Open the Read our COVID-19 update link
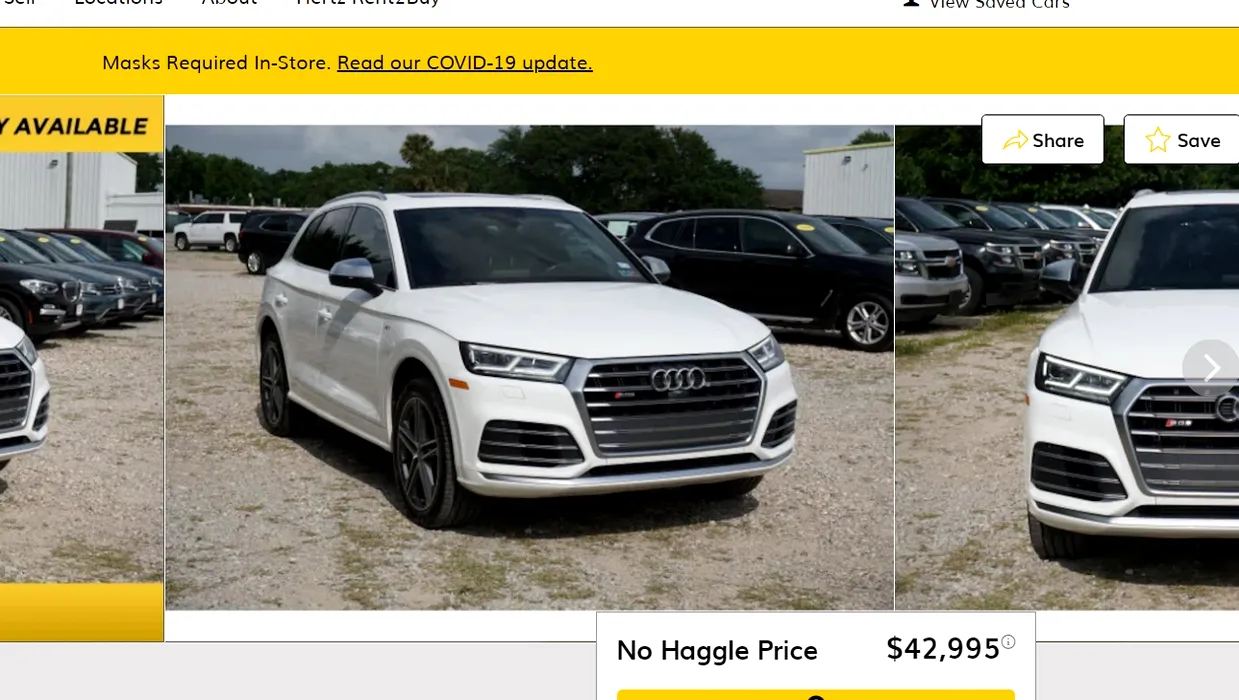1239x700 pixels. 465,62
